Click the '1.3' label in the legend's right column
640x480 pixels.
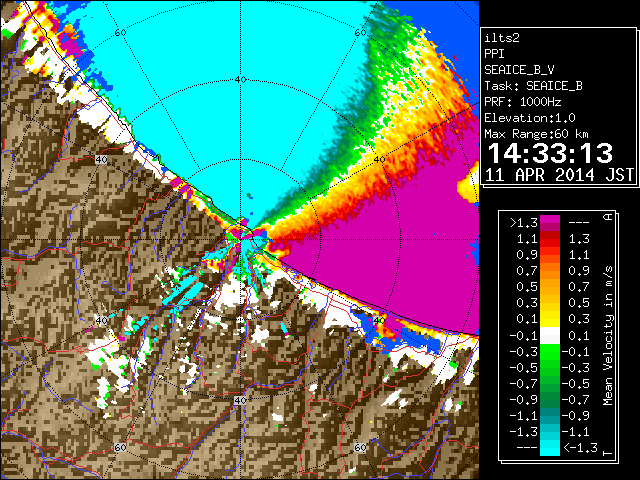(579, 239)
